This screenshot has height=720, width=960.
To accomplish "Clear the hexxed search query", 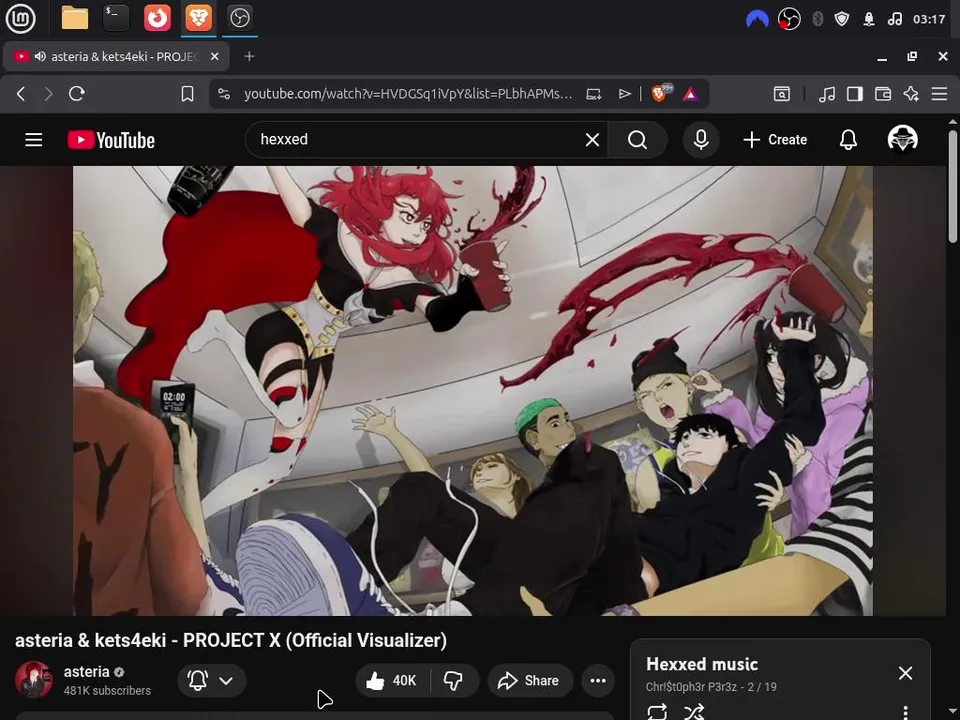I will (592, 140).
